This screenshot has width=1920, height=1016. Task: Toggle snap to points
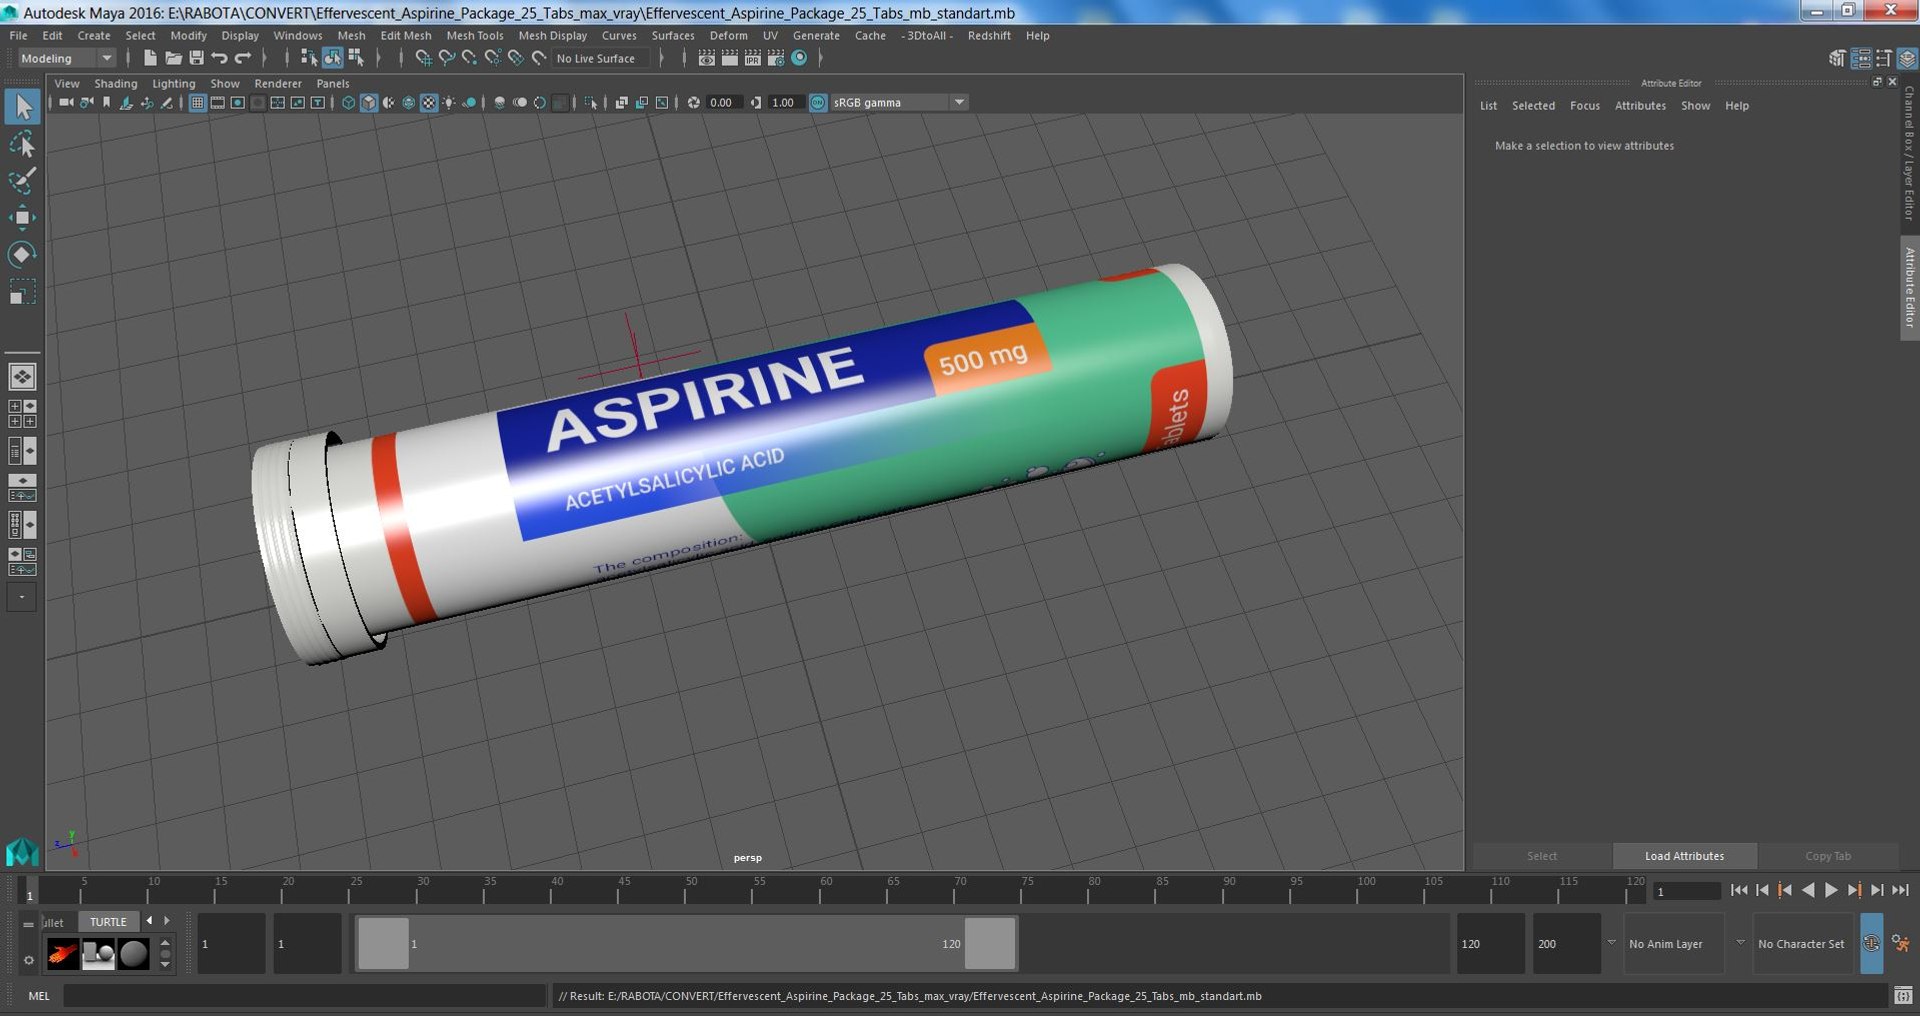click(x=469, y=58)
